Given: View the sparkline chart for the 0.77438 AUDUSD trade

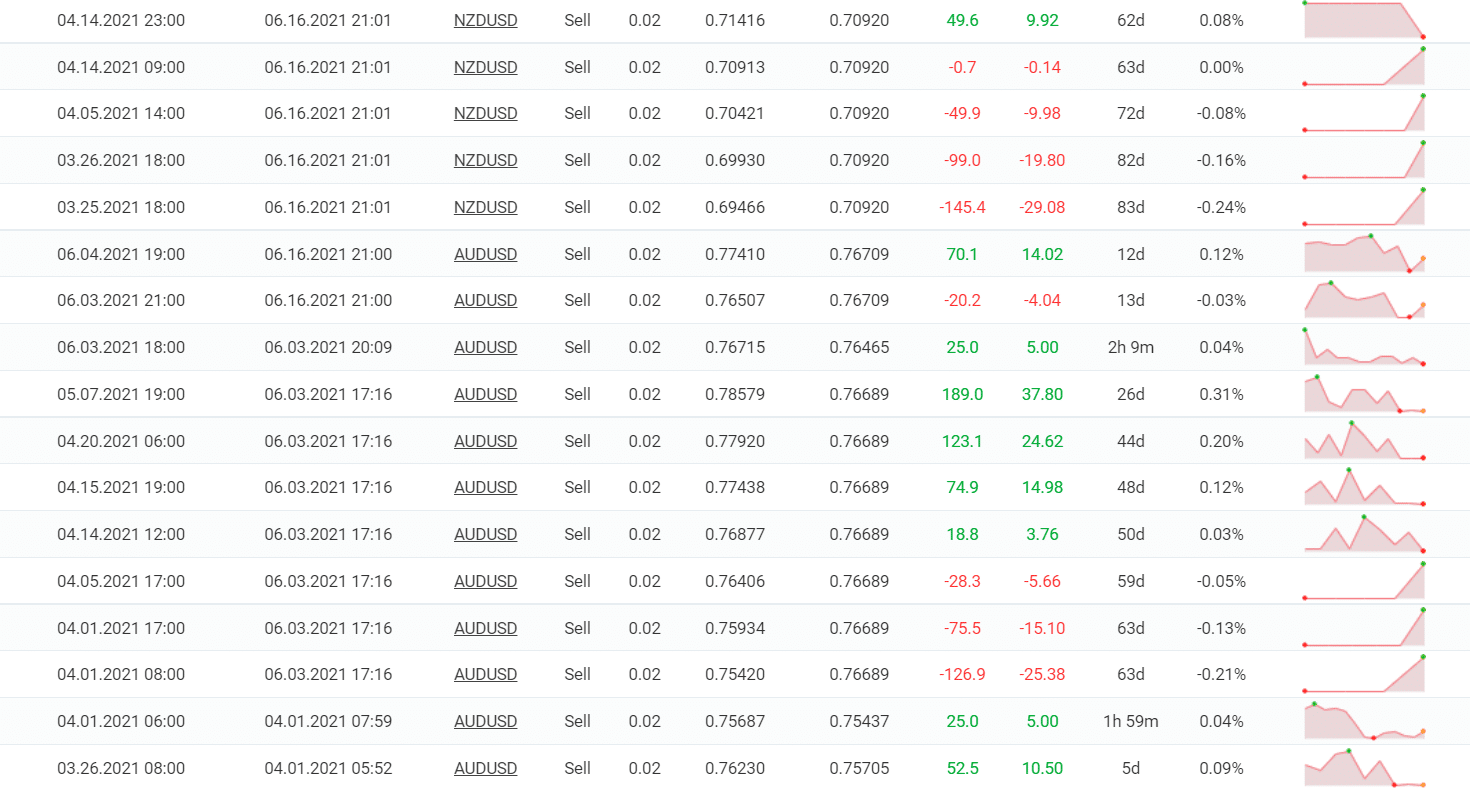Looking at the screenshot, I should pos(1364,487).
